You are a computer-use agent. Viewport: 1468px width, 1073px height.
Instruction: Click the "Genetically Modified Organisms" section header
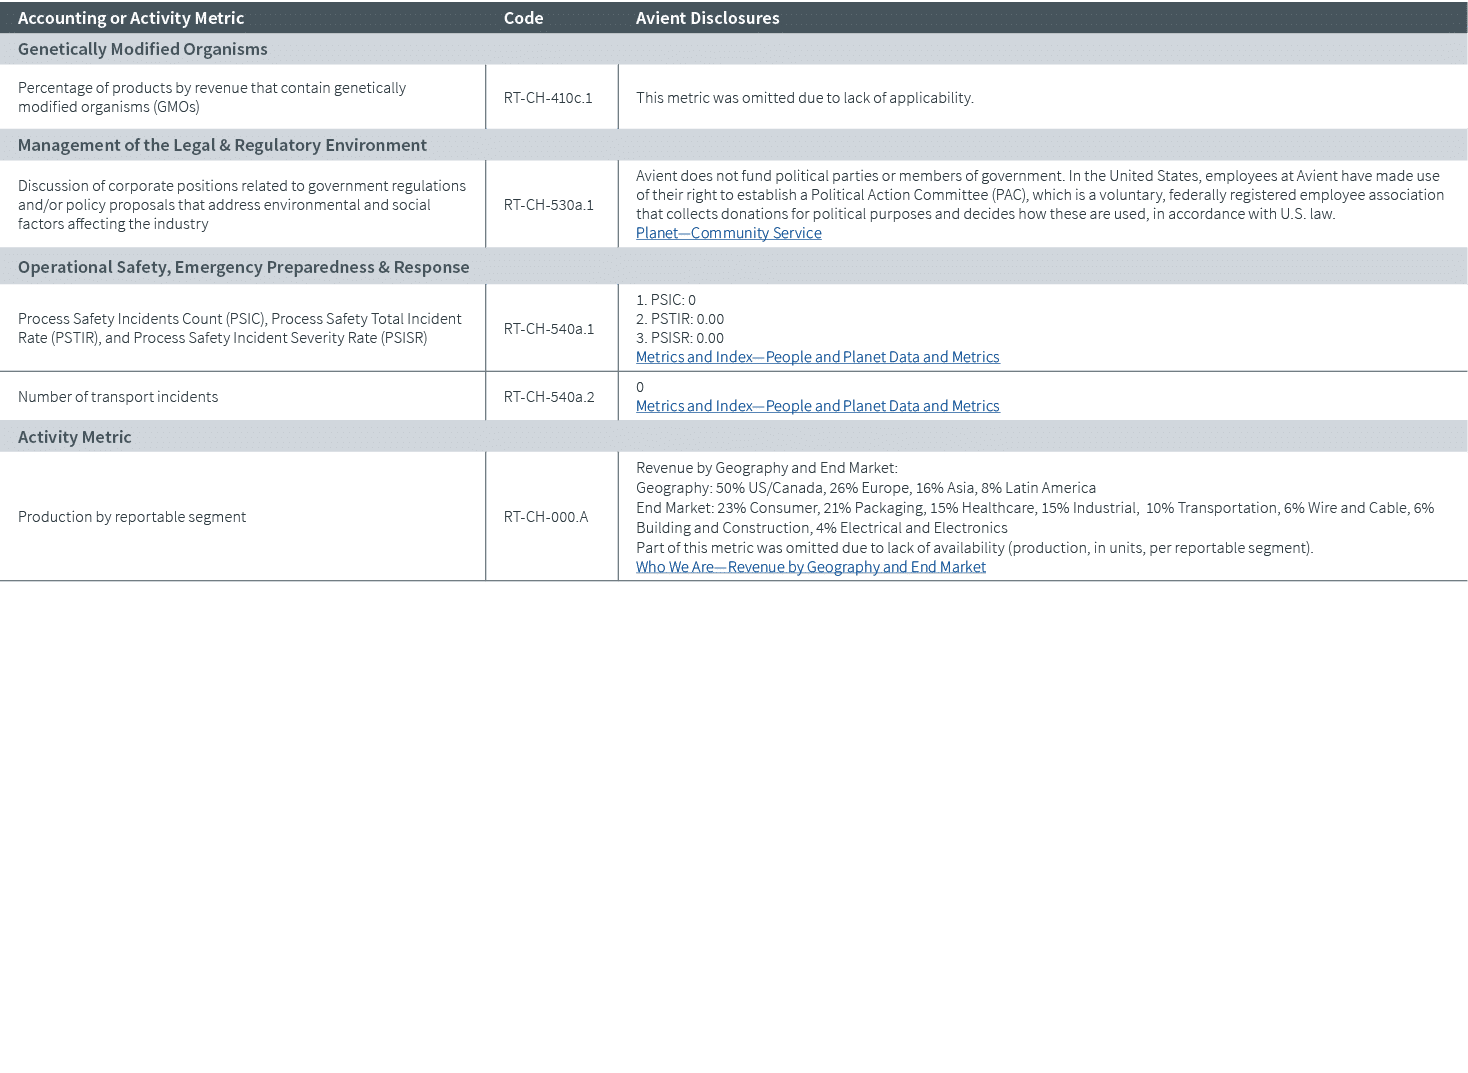(142, 48)
